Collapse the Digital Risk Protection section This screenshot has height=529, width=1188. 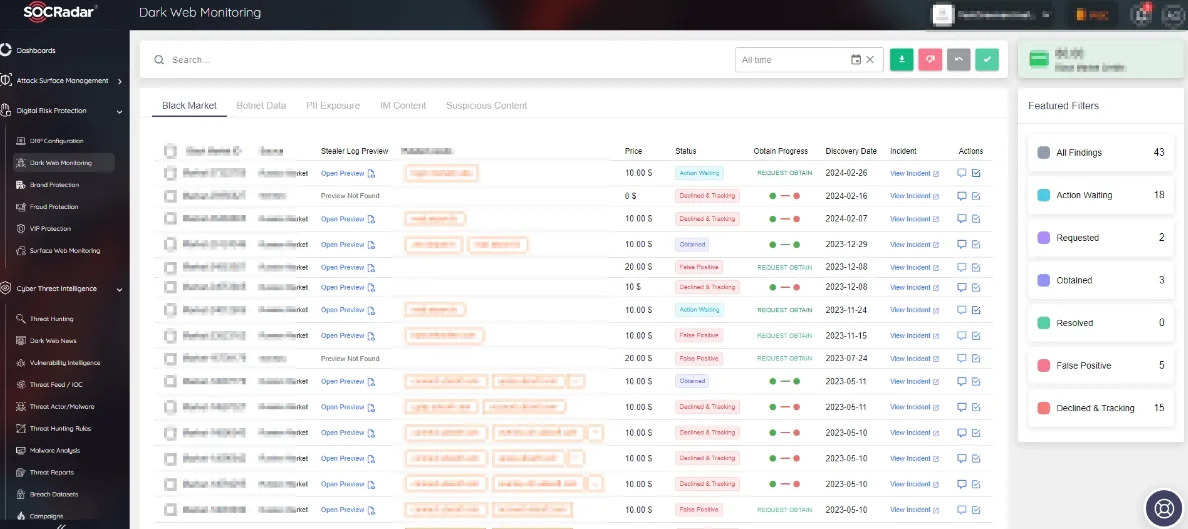click(119, 111)
